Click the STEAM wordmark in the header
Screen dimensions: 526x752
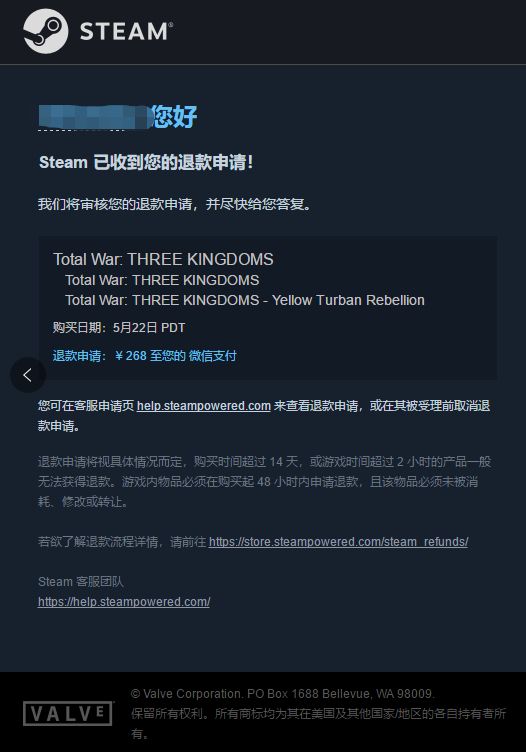pos(126,32)
